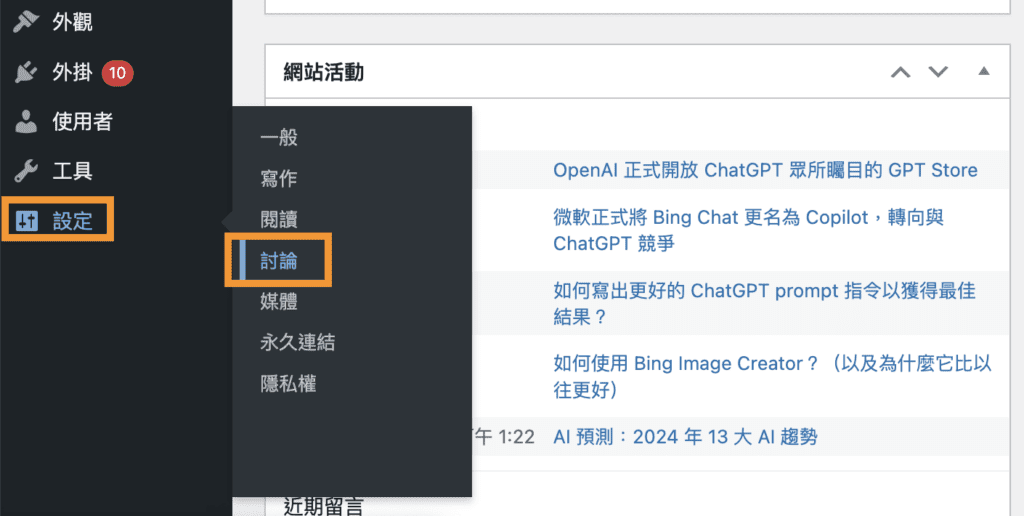This screenshot has width=1024, height=516.
Task: Select 寫作 from the settings submenu
Action: click(x=279, y=179)
